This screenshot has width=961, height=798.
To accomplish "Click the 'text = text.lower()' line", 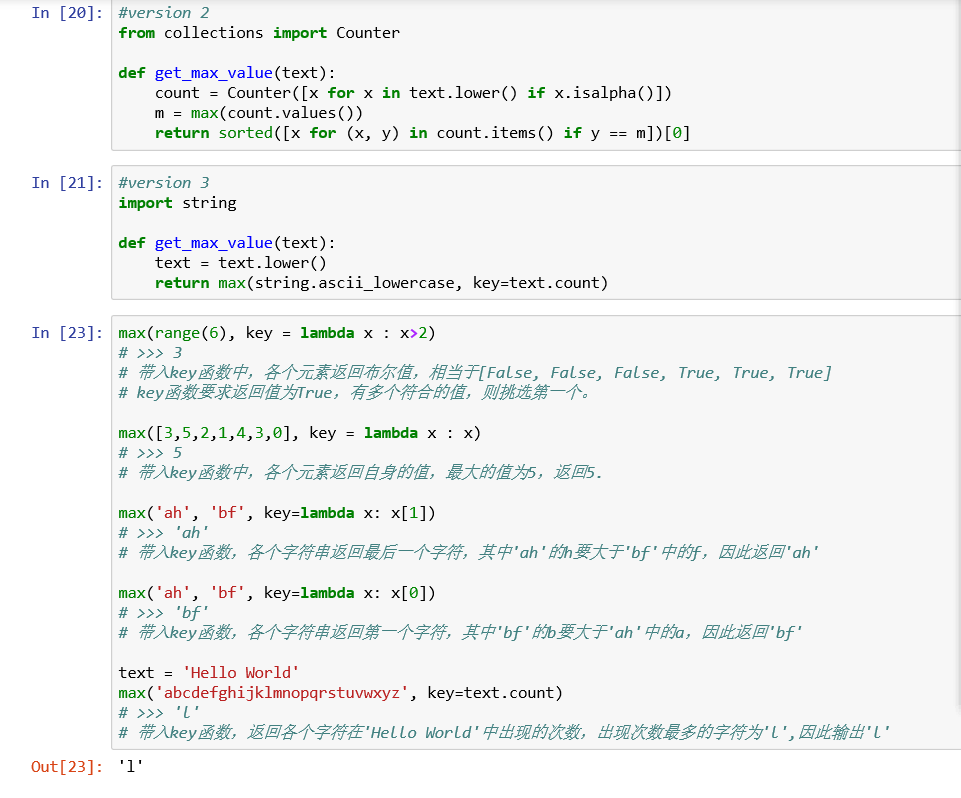I will 240,263.
